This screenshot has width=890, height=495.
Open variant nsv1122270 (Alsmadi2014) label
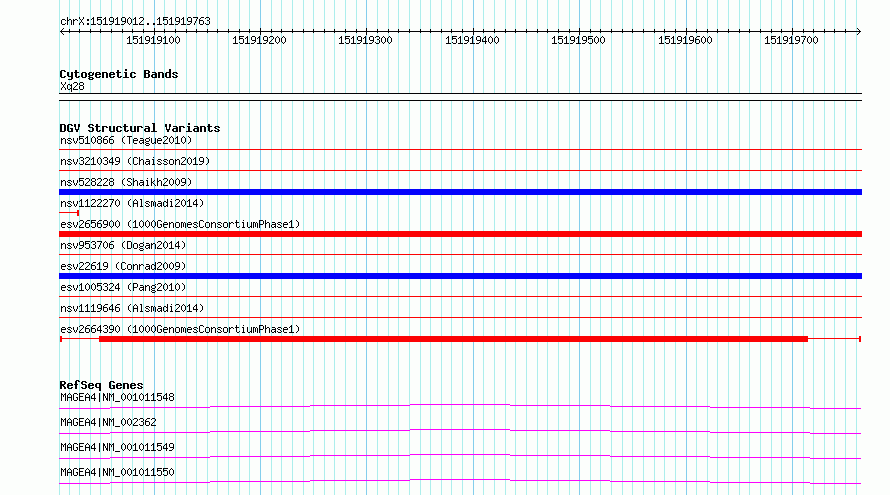click(x=132, y=203)
